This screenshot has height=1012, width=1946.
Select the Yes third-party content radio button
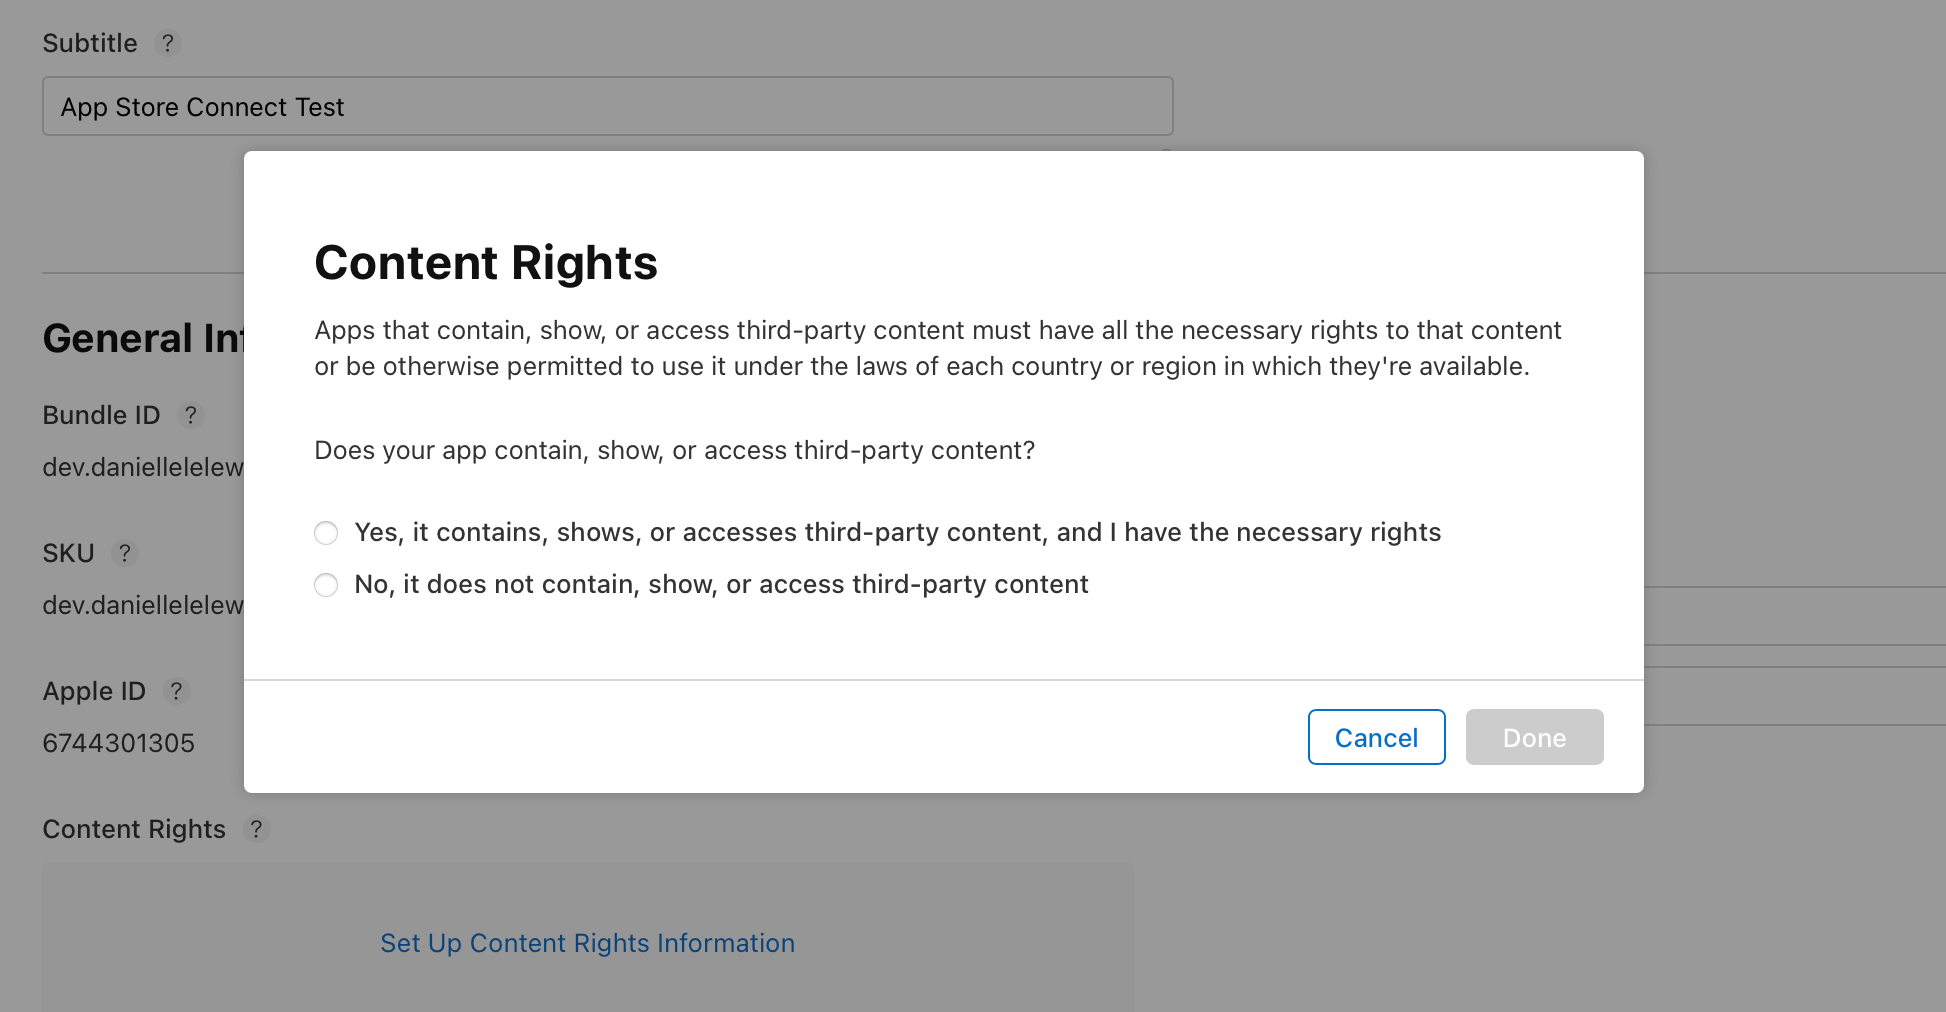(x=326, y=533)
